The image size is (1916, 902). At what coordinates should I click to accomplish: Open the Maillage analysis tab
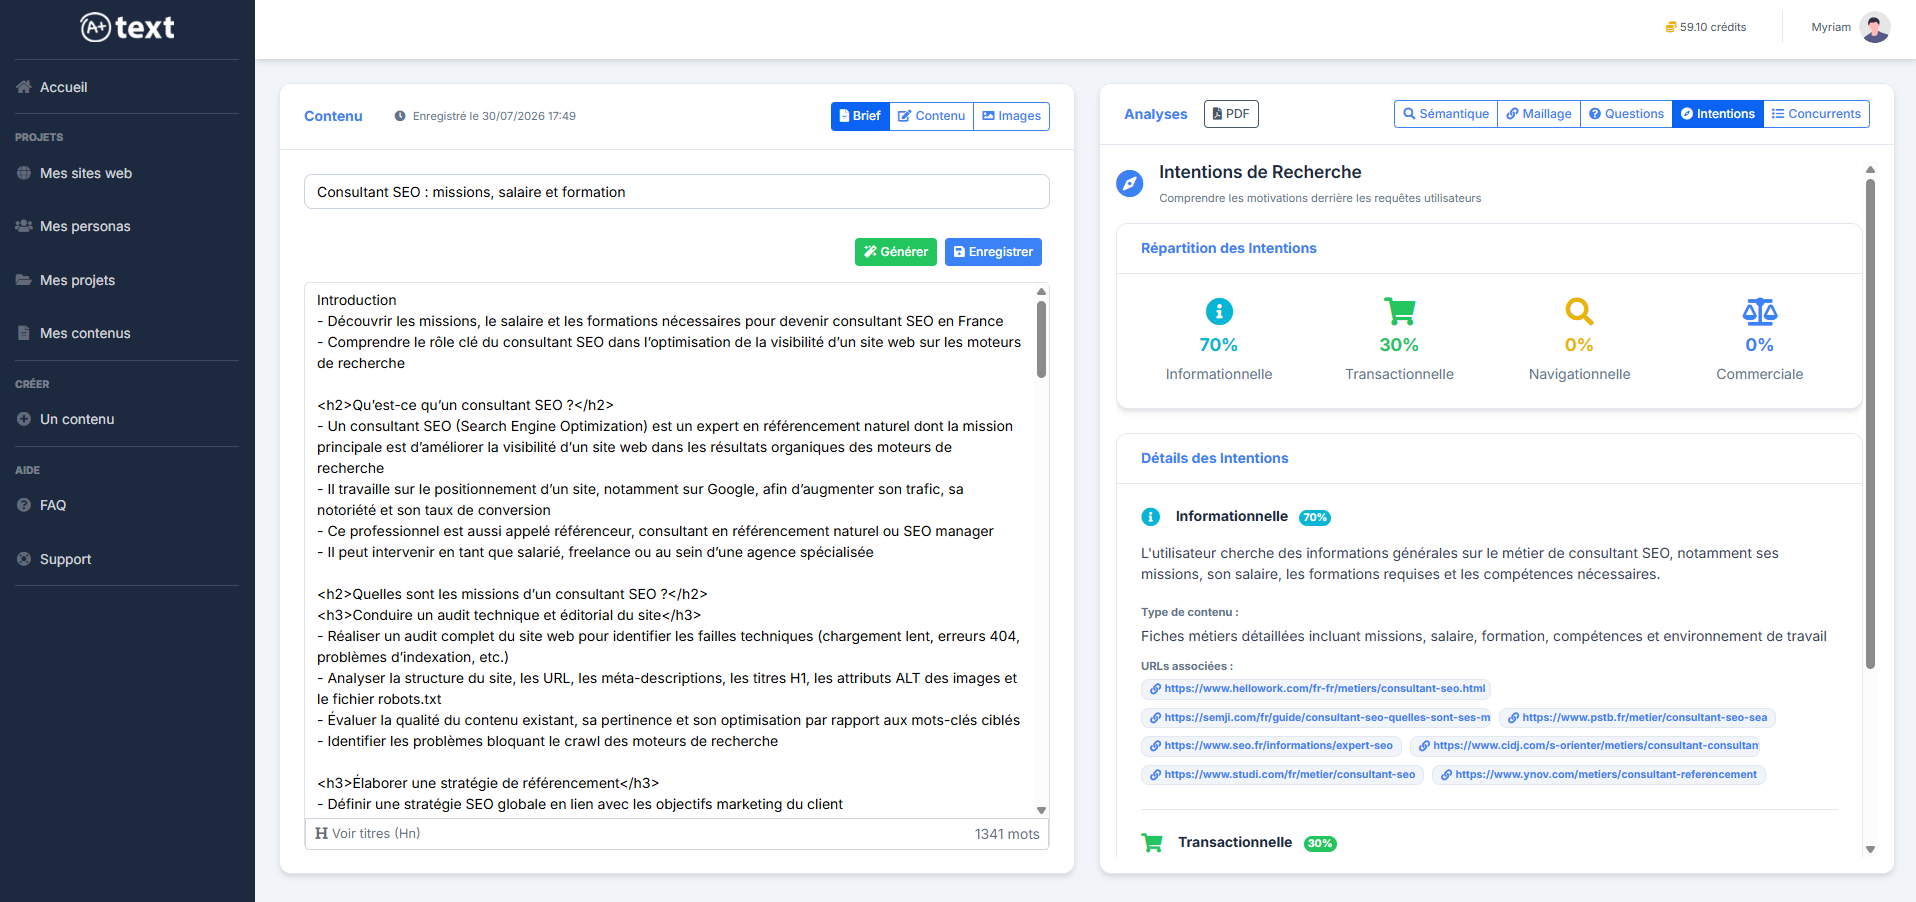tap(1539, 114)
